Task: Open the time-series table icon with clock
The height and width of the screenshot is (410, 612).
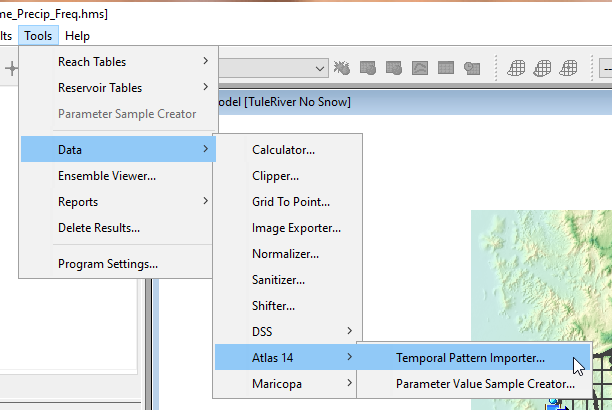Action: tap(472, 68)
